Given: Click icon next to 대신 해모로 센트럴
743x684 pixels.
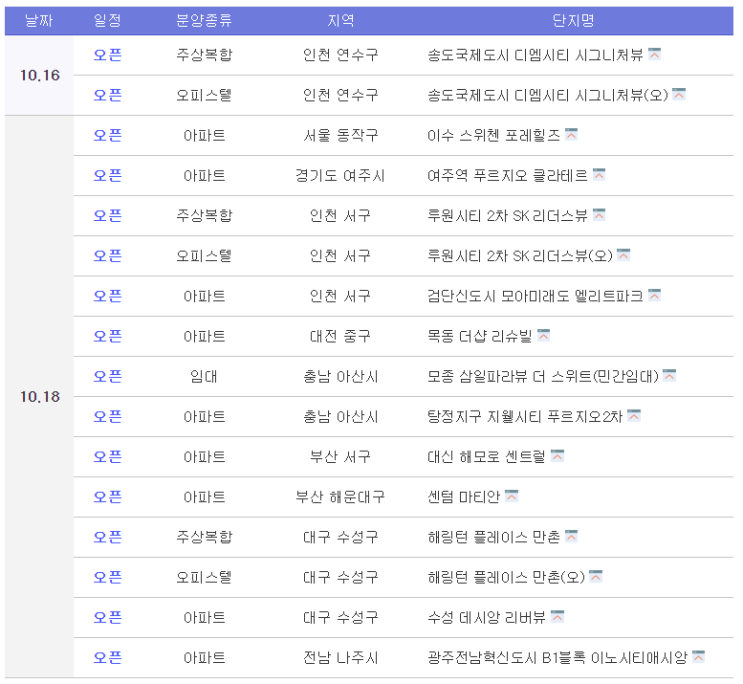Looking at the screenshot, I should [x=557, y=456].
